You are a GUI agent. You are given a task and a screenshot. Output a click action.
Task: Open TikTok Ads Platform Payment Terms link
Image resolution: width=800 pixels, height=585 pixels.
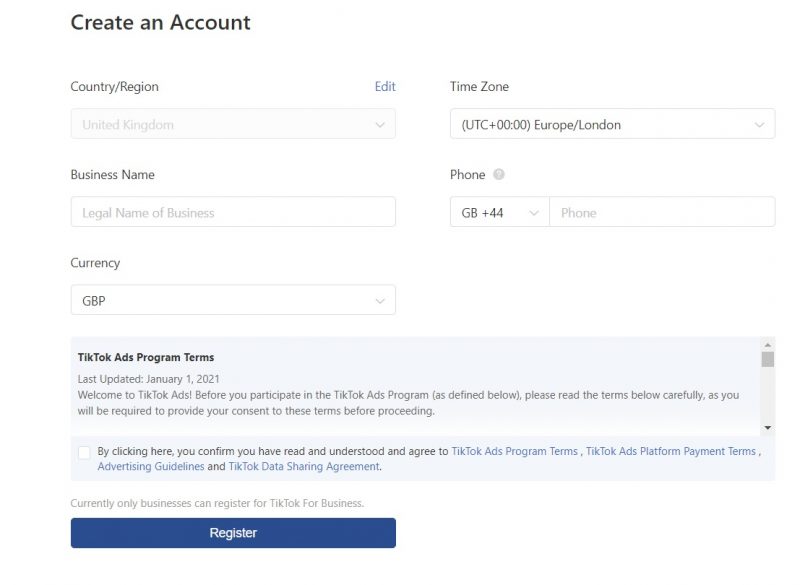(x=670, y=452)
